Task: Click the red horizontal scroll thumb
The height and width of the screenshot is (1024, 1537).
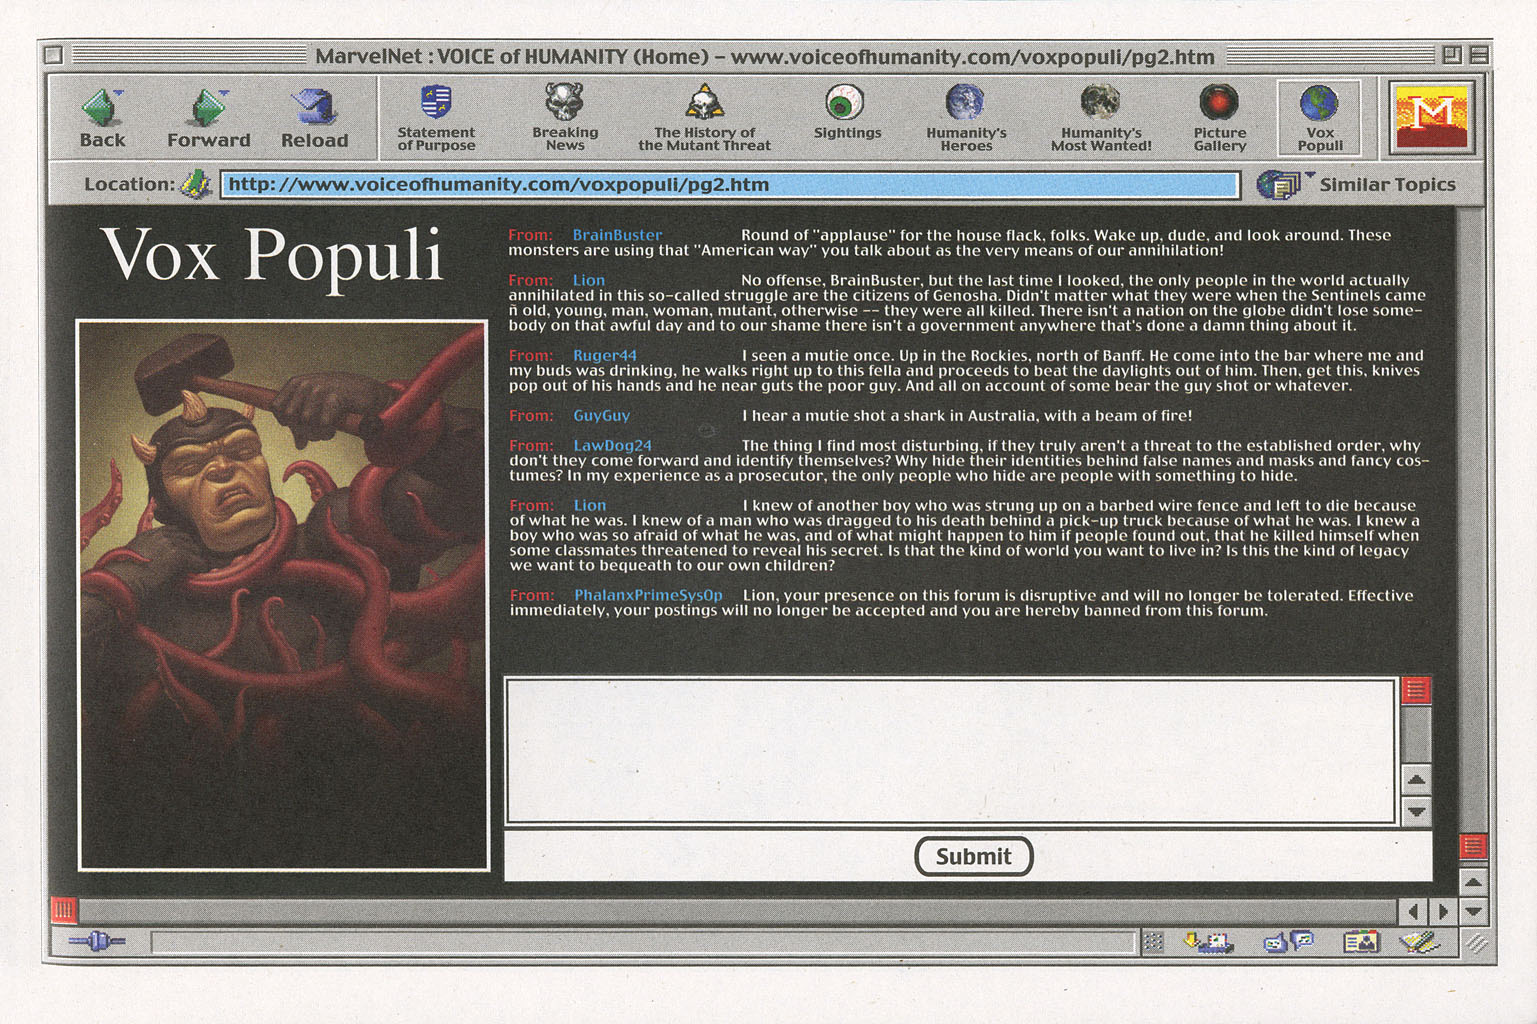Action: (64, 910)
